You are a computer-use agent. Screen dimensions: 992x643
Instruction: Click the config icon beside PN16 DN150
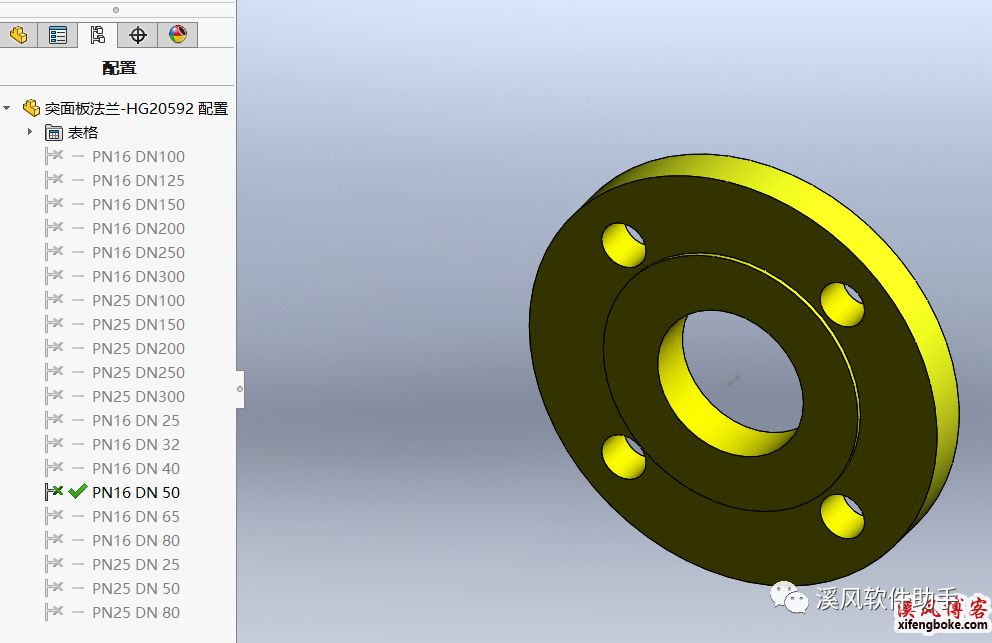pyautogui.click(x=54, y=204)
